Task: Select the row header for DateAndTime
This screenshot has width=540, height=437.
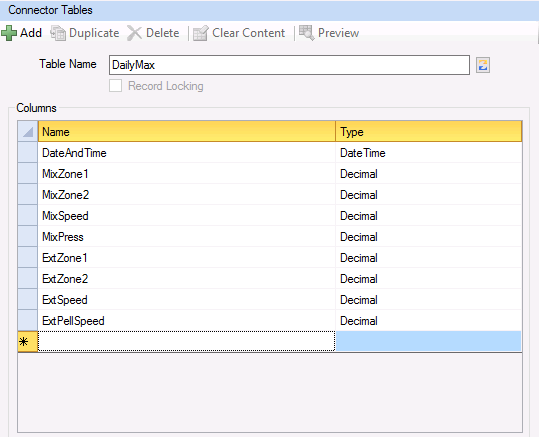Action: (28, 153)
